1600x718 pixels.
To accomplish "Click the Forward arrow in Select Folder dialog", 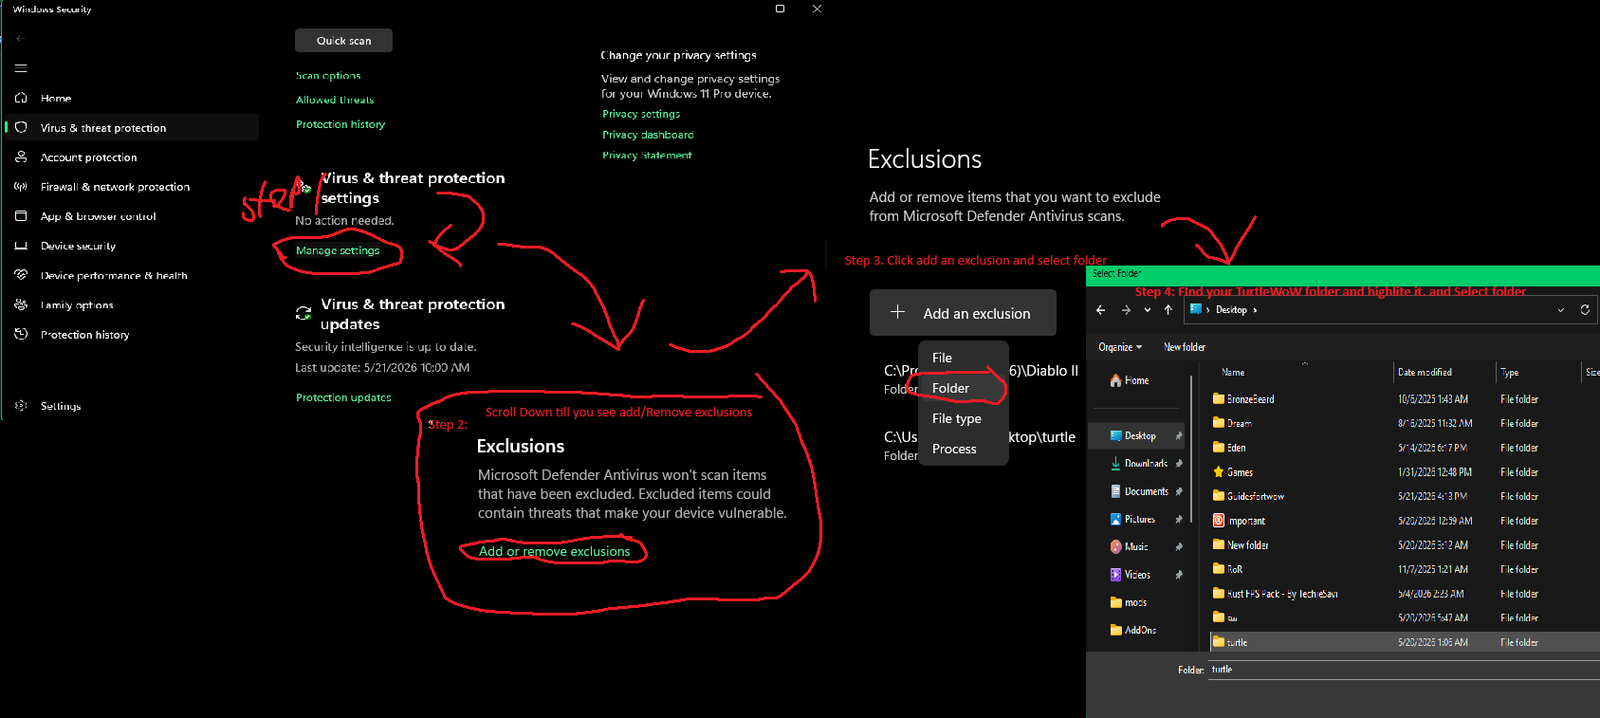I will pos(1125,310).
